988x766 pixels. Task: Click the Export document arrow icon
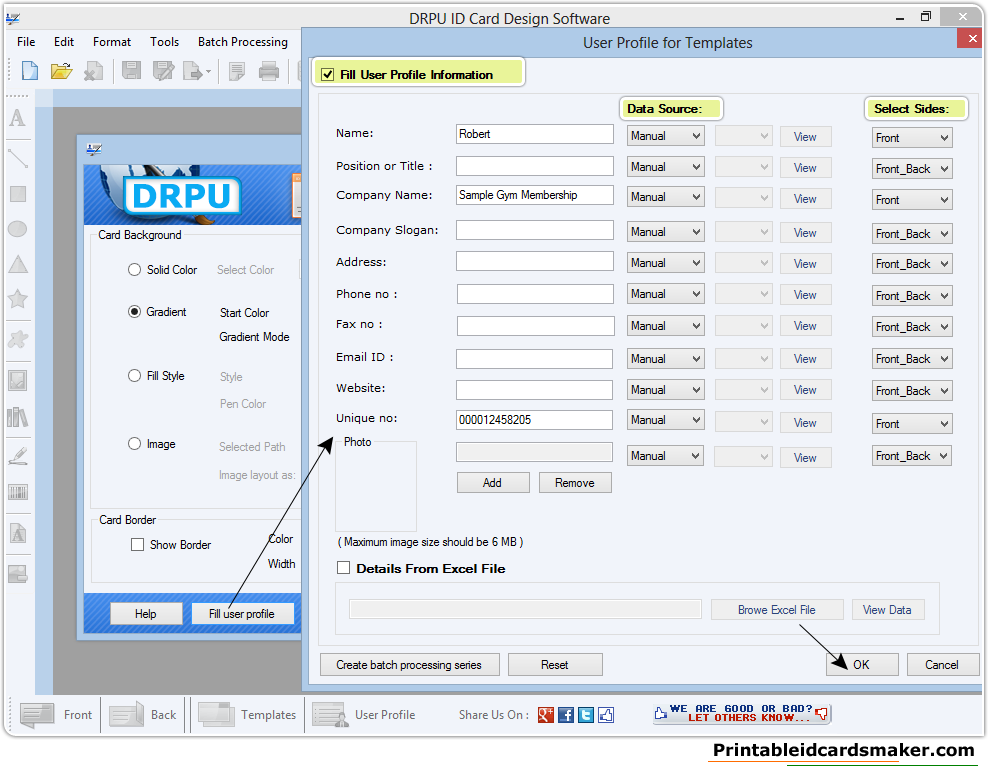[196, 71]
